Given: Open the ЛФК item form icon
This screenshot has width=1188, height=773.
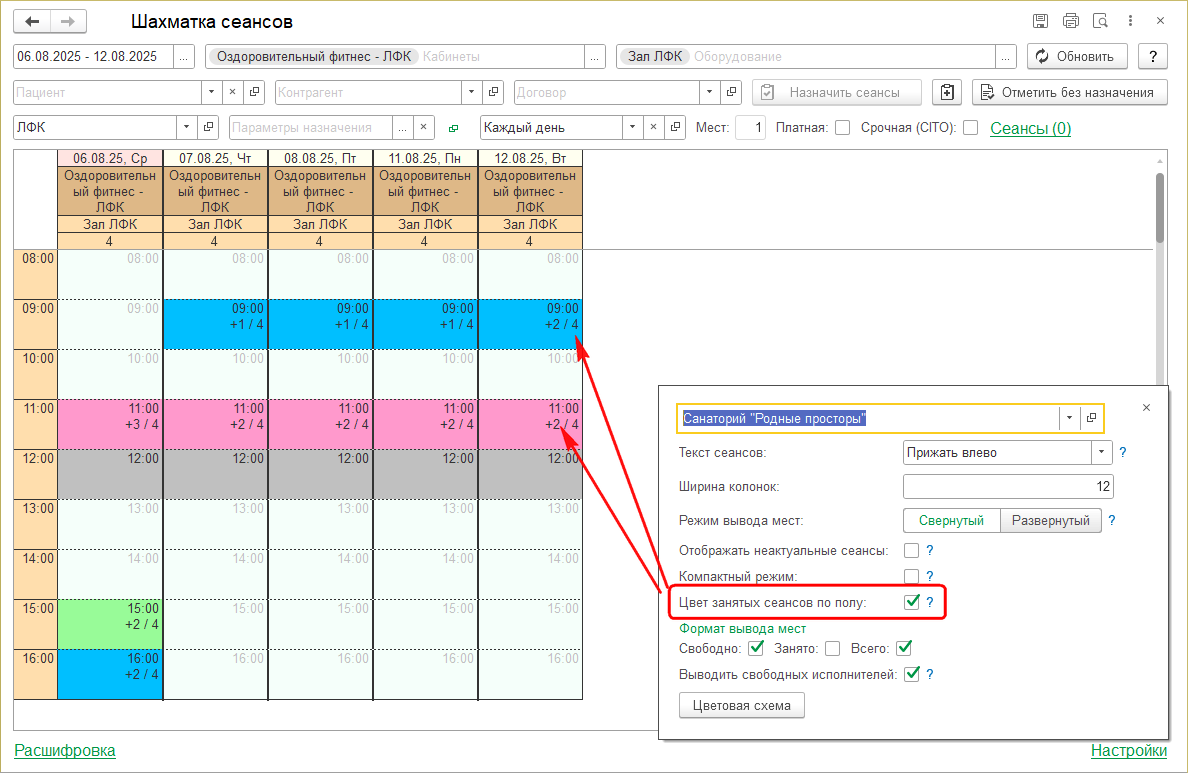Looking at the screenshot, I should tap(208, 127).
